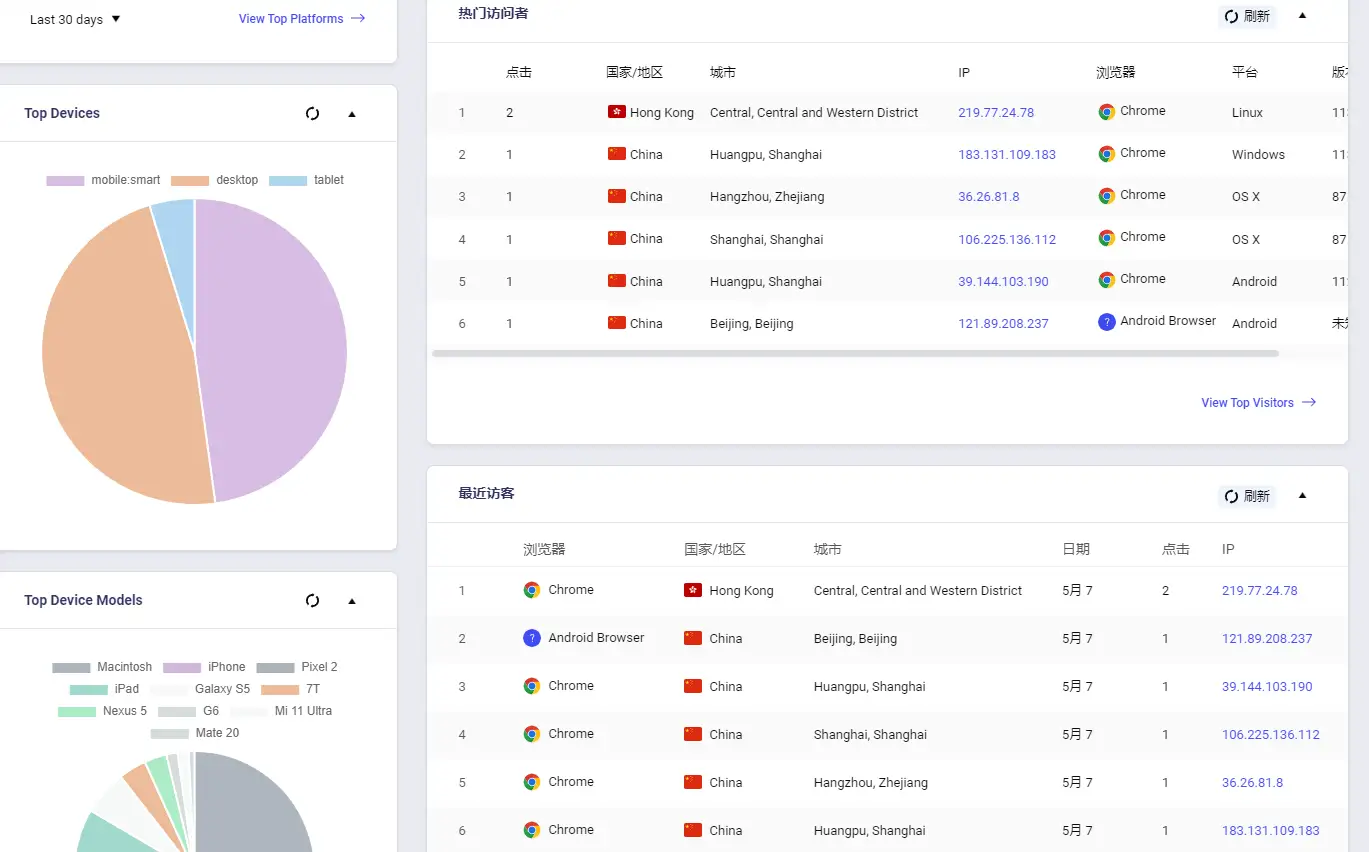This screenshot has height=852, width=1369.
Task: Open the Last 30 days dropdown
Action: tap(75, 19)
